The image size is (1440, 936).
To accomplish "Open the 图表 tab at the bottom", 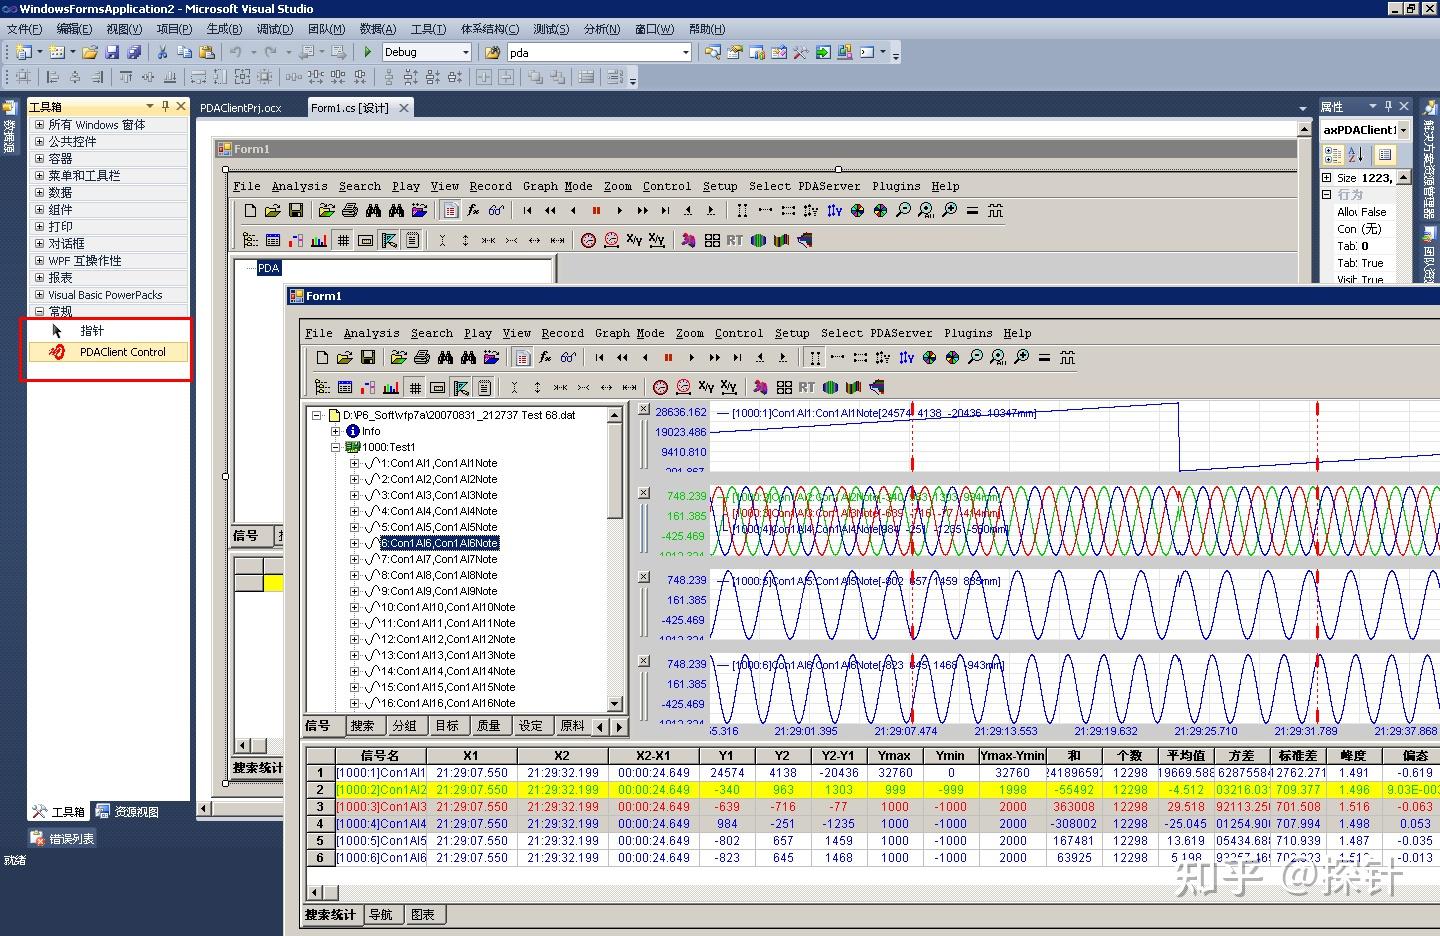I will click(423, 914).
